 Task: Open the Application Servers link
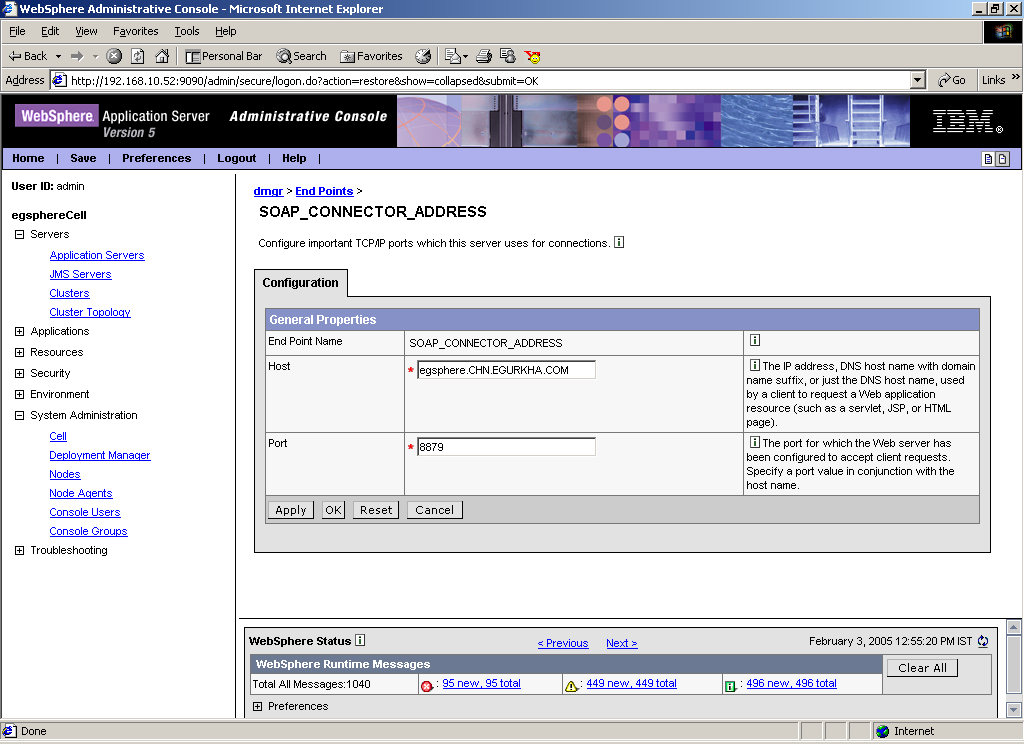(97, 255)
